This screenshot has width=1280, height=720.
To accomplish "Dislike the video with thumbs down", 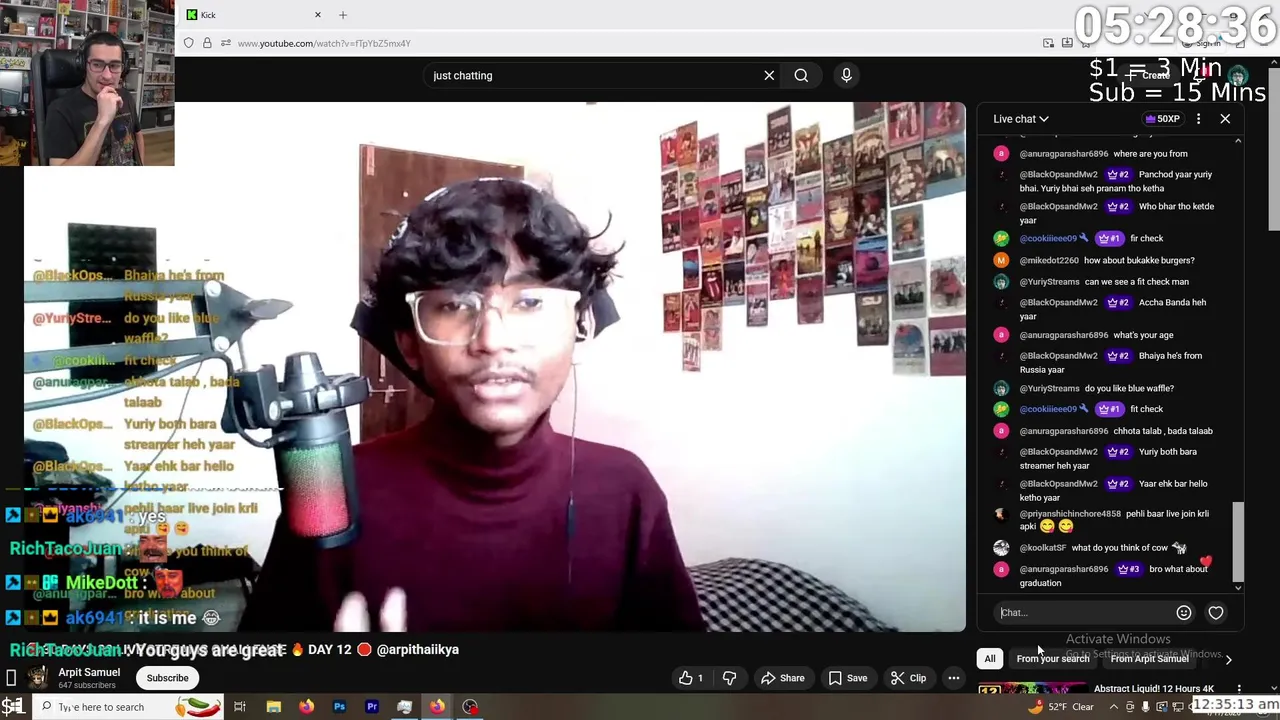I will click(x=729, y=678).
